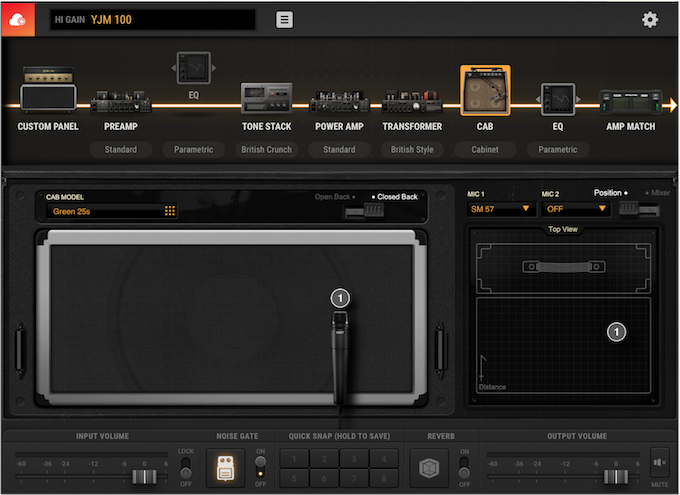680x495 pixels.
Task: Click Quick Snap slot 3
Action: (354, 459)
